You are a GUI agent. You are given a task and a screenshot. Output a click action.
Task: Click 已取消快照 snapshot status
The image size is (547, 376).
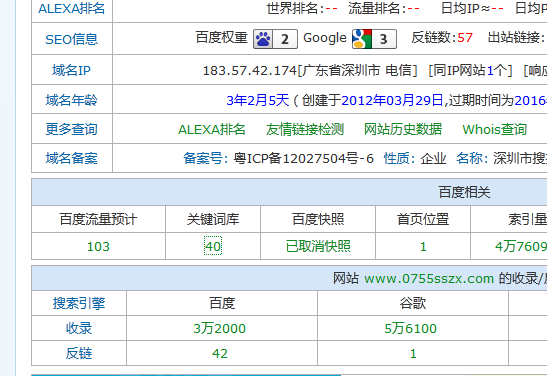pos(318,246)
